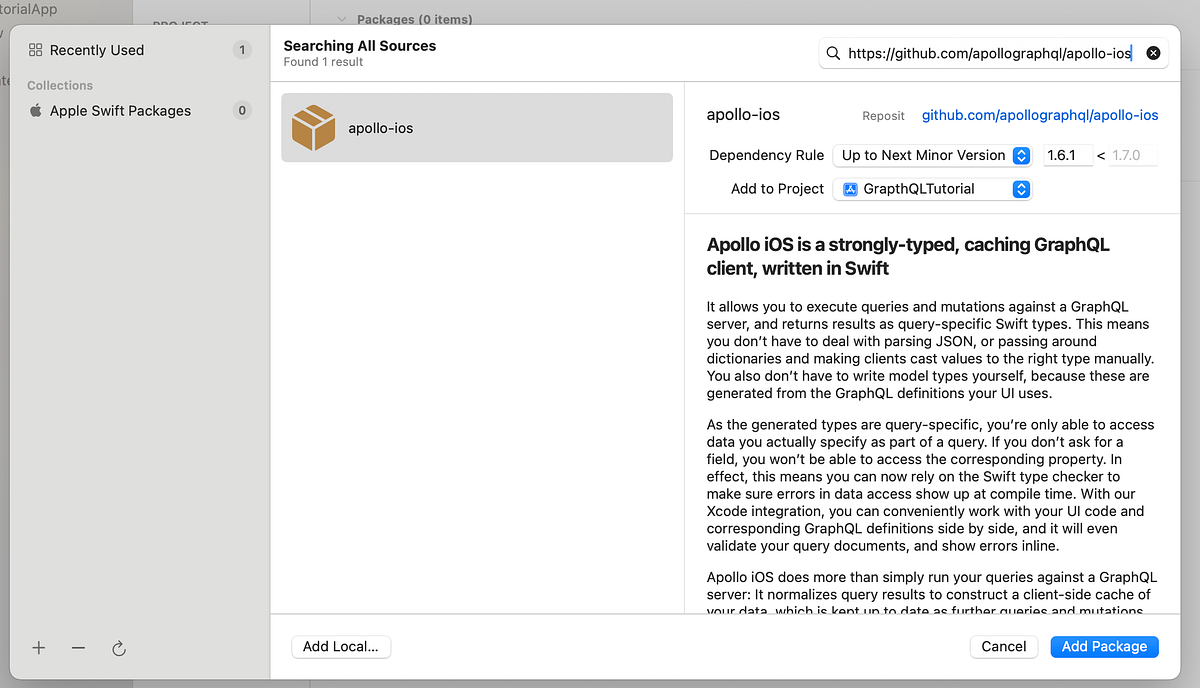Click the remove (−) icon in bottom sidebar
Viewport: 1200px width, 688px height.
(78, 648)
